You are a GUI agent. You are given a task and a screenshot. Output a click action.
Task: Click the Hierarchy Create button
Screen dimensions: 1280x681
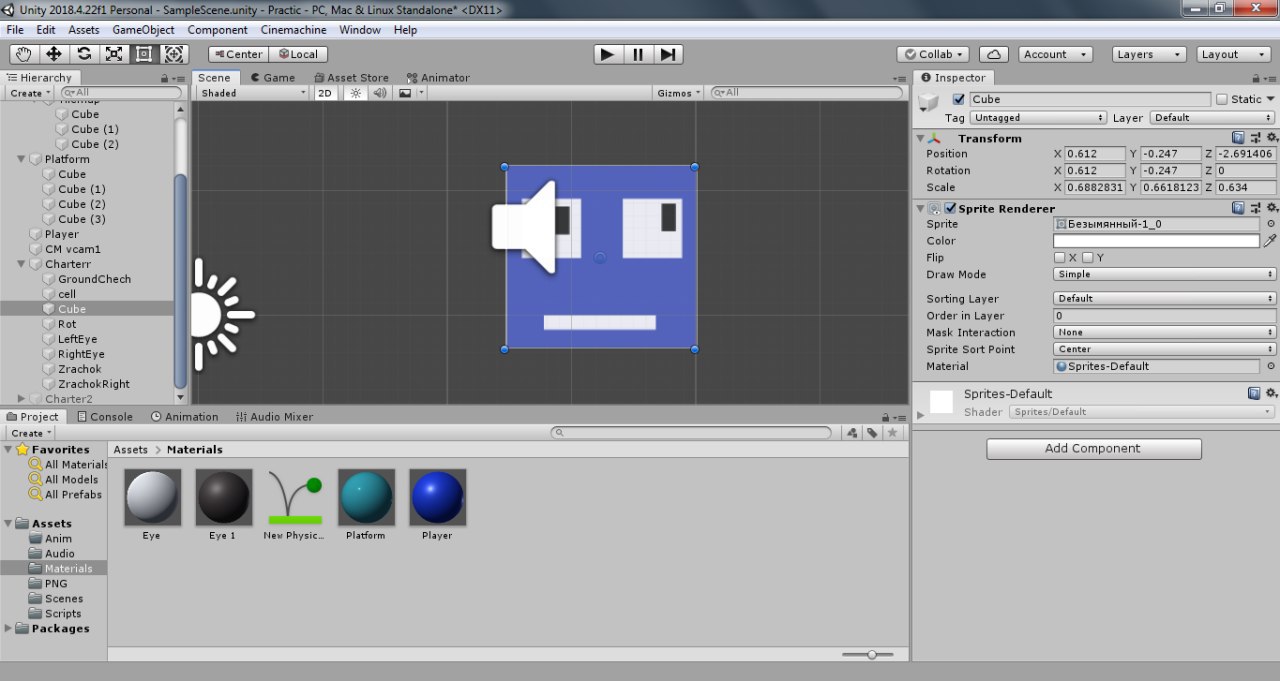29,93
